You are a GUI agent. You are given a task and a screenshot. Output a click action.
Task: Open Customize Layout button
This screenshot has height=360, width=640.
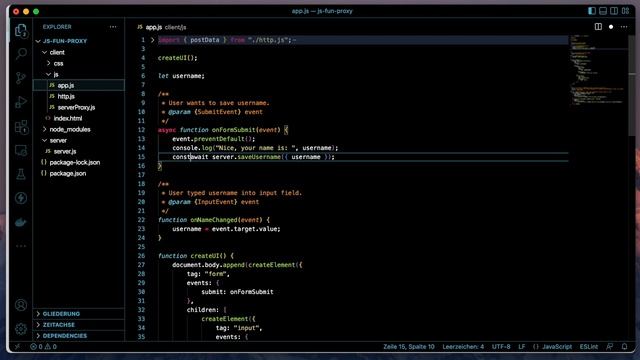626,11
